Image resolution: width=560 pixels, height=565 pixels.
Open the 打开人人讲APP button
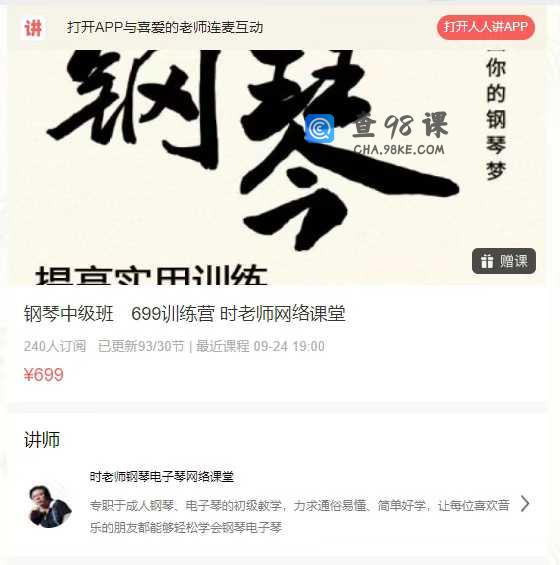pyautogui.click(x=486, y=27)
